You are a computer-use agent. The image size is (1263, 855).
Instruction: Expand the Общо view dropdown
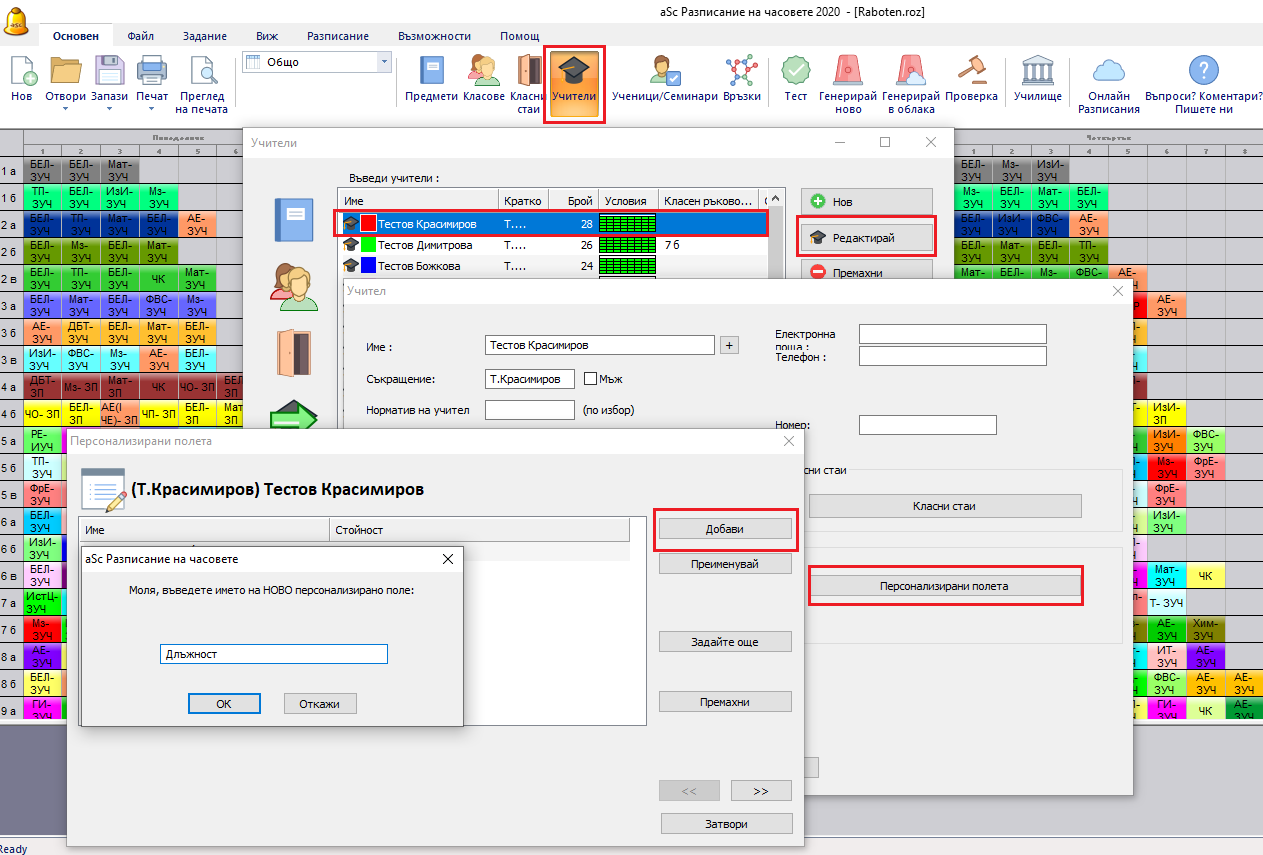(x=383, y=62)
